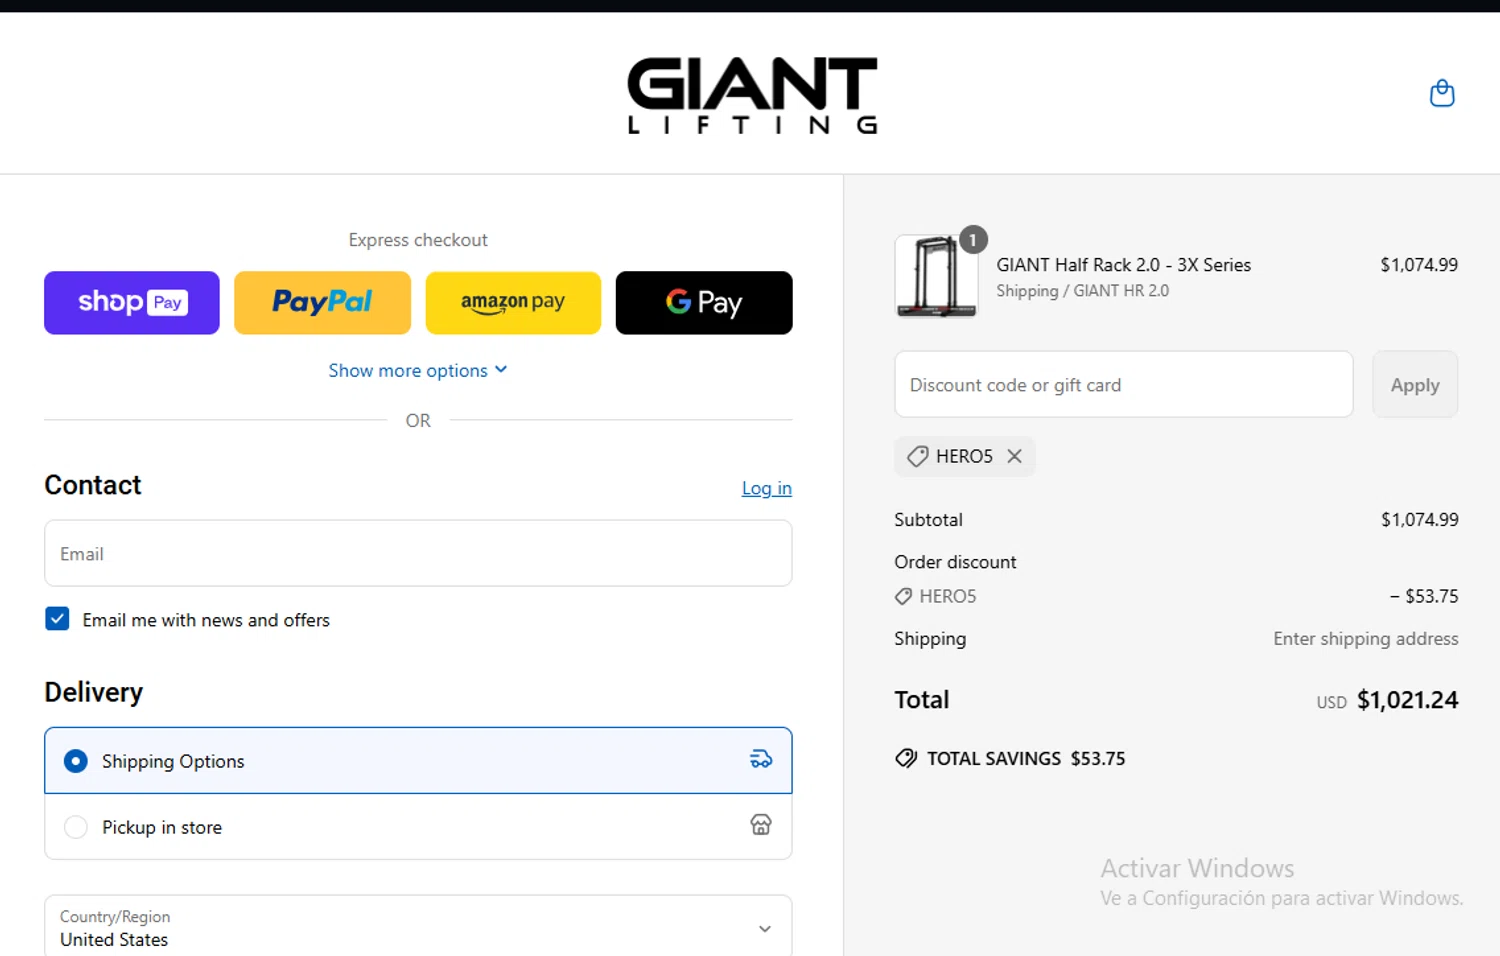Choose Amazon Pay express checkout
This screenshot has height=956, width=1500.
513,302
